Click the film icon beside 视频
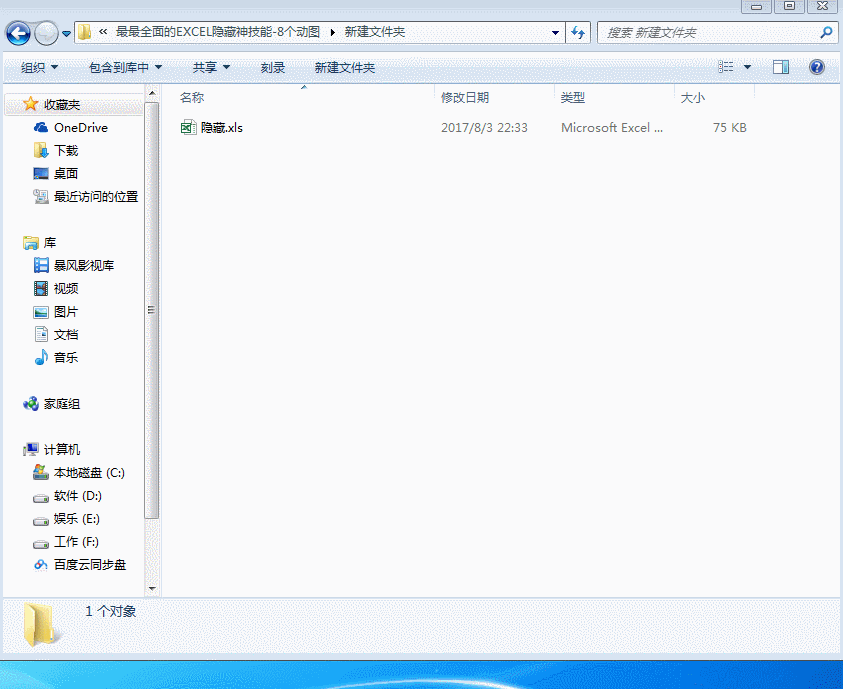The image size is (843, 689). [x=41, y=289]
